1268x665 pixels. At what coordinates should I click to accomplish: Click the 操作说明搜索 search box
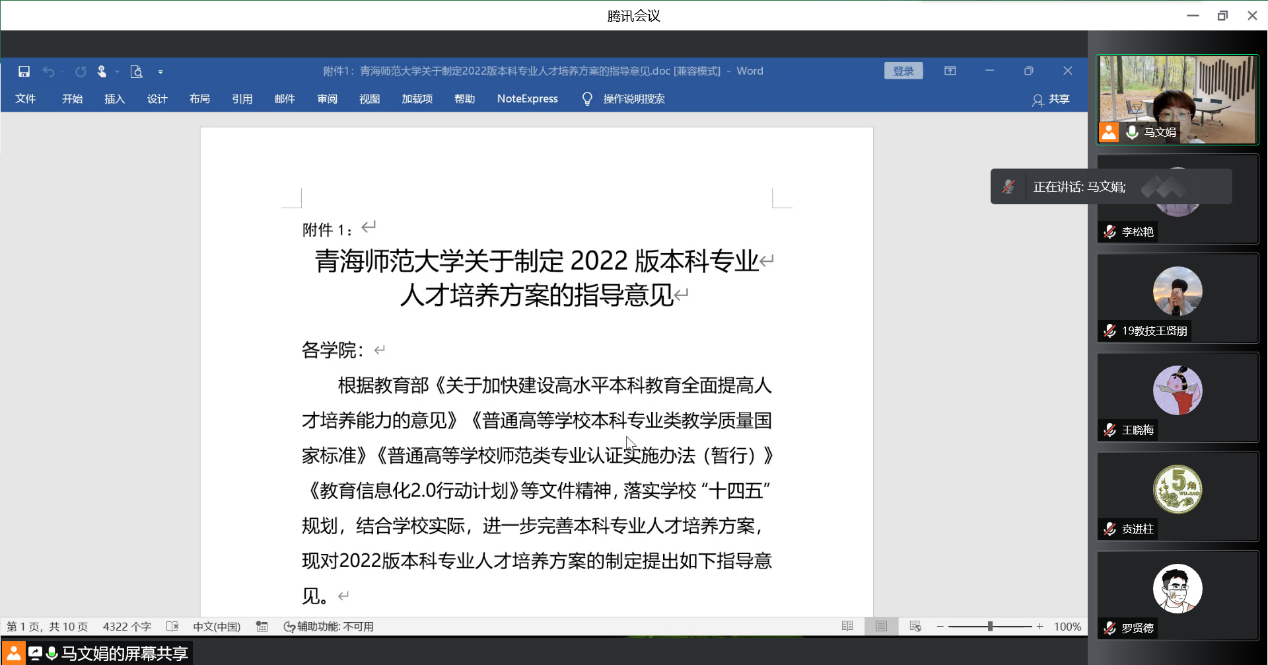633,99
